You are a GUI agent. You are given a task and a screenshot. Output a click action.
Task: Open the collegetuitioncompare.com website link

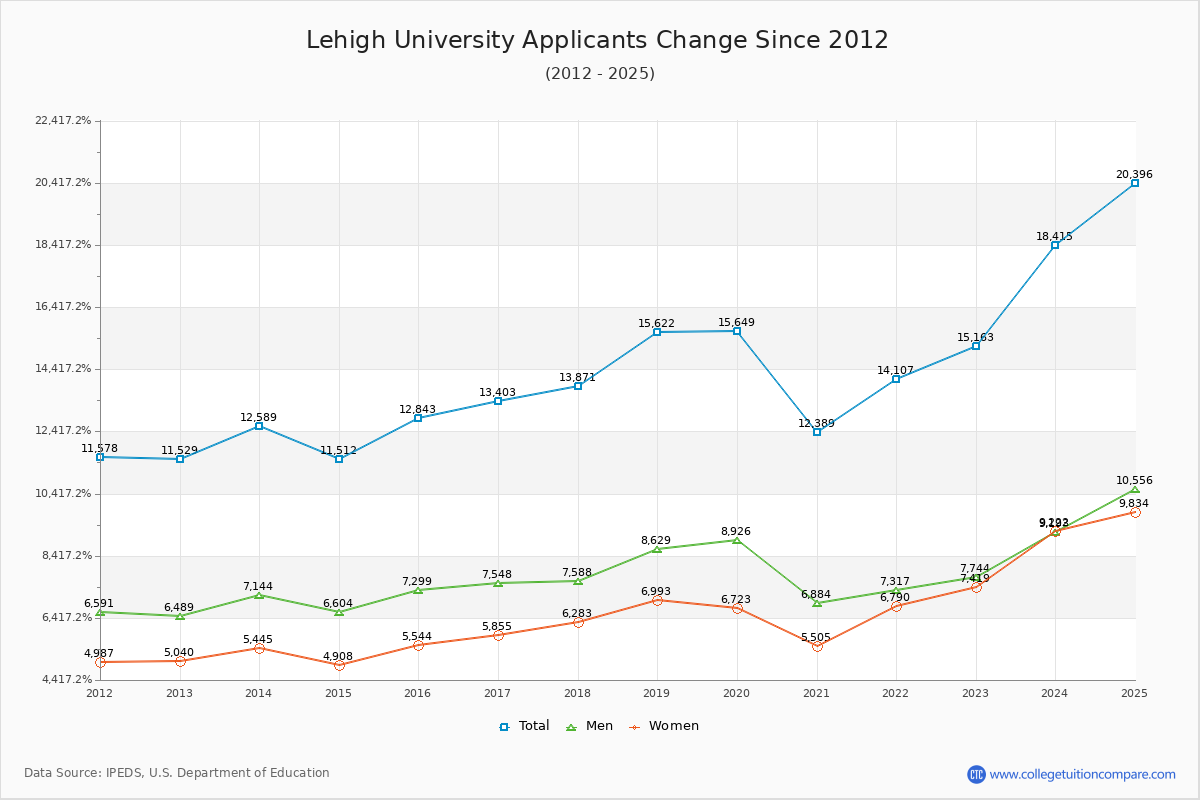(x=1082, y=774)
